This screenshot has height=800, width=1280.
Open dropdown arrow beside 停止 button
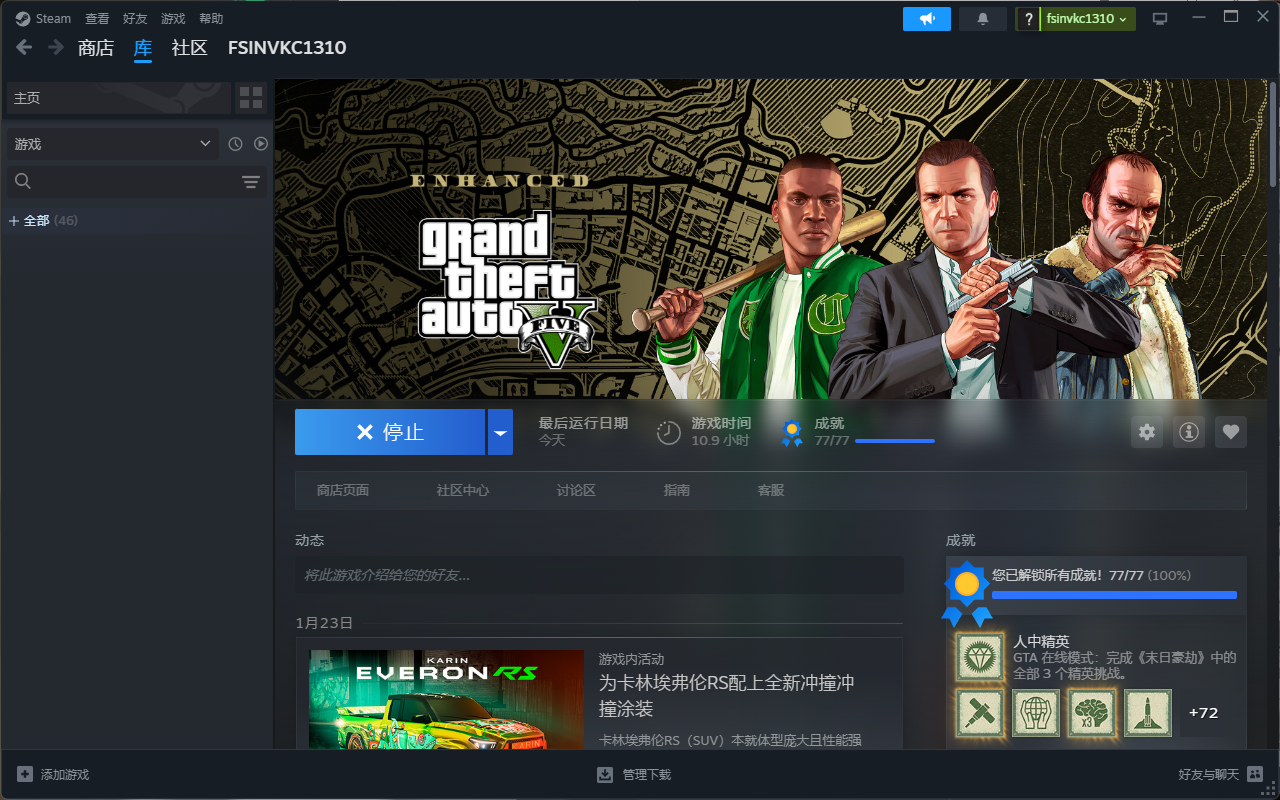pos(500,432)
